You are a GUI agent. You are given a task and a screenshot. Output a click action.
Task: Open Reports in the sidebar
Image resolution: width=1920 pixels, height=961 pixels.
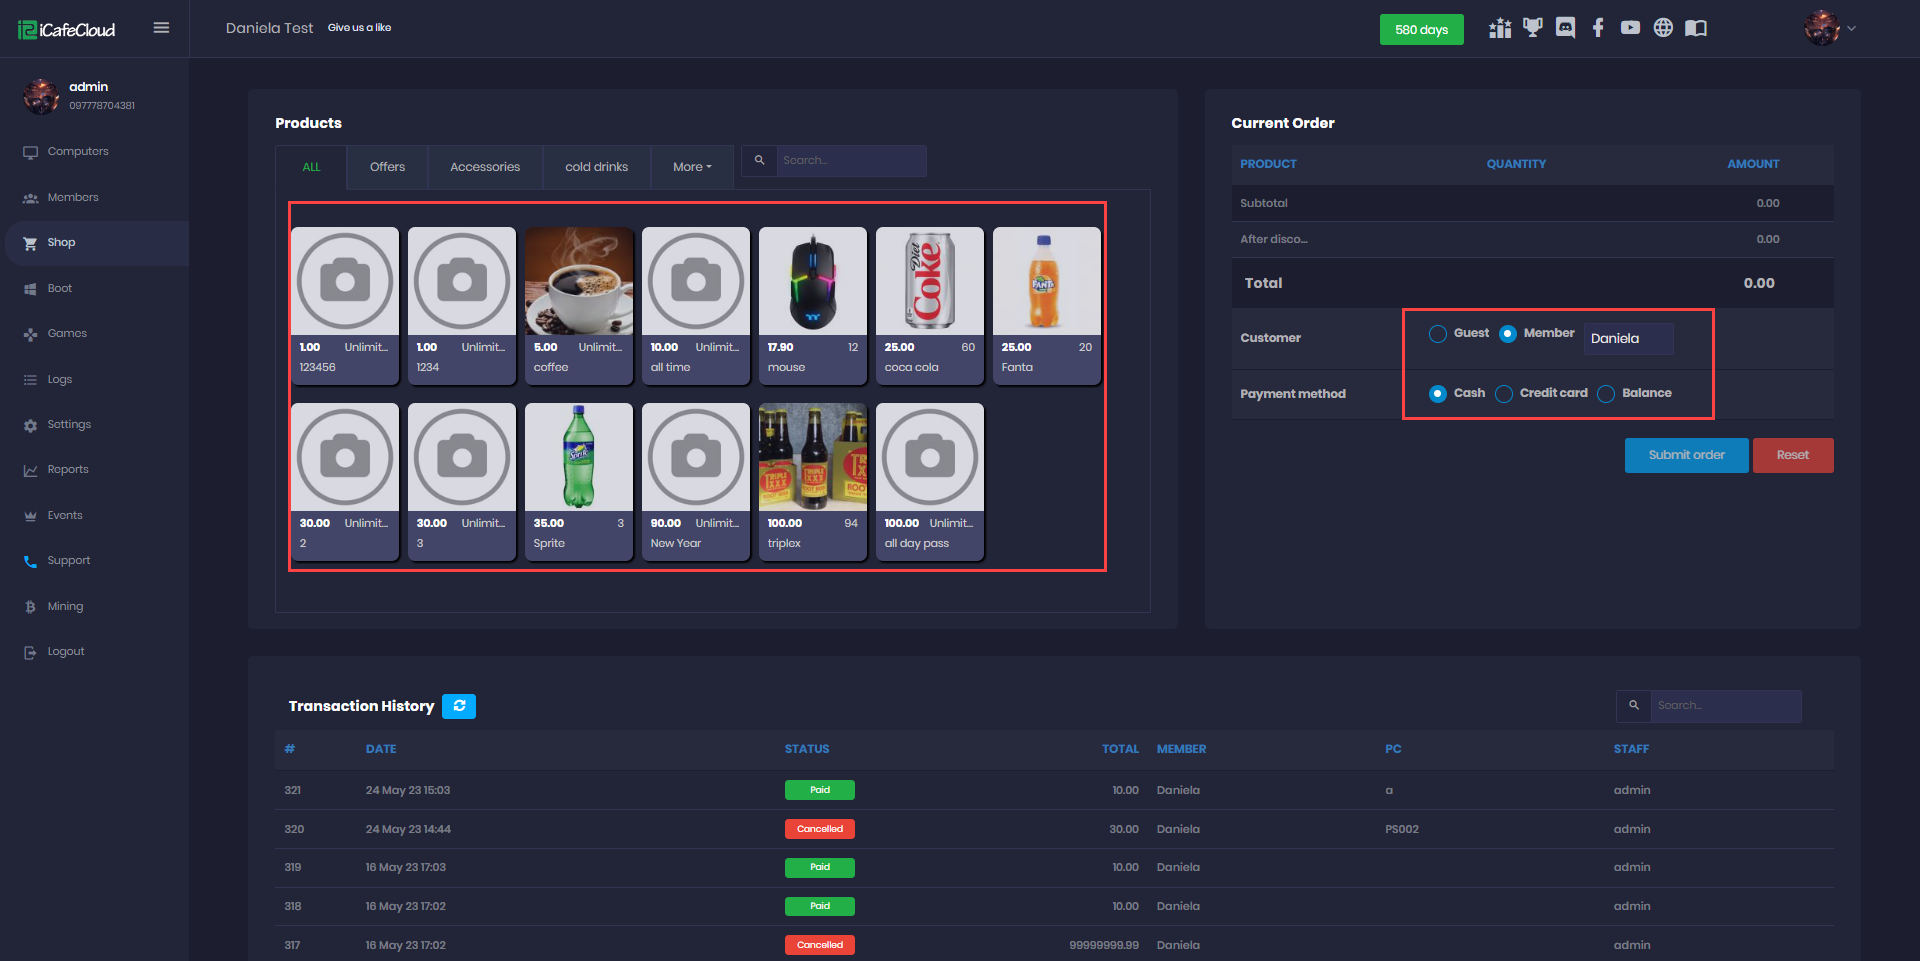click(x=68, y=470)
